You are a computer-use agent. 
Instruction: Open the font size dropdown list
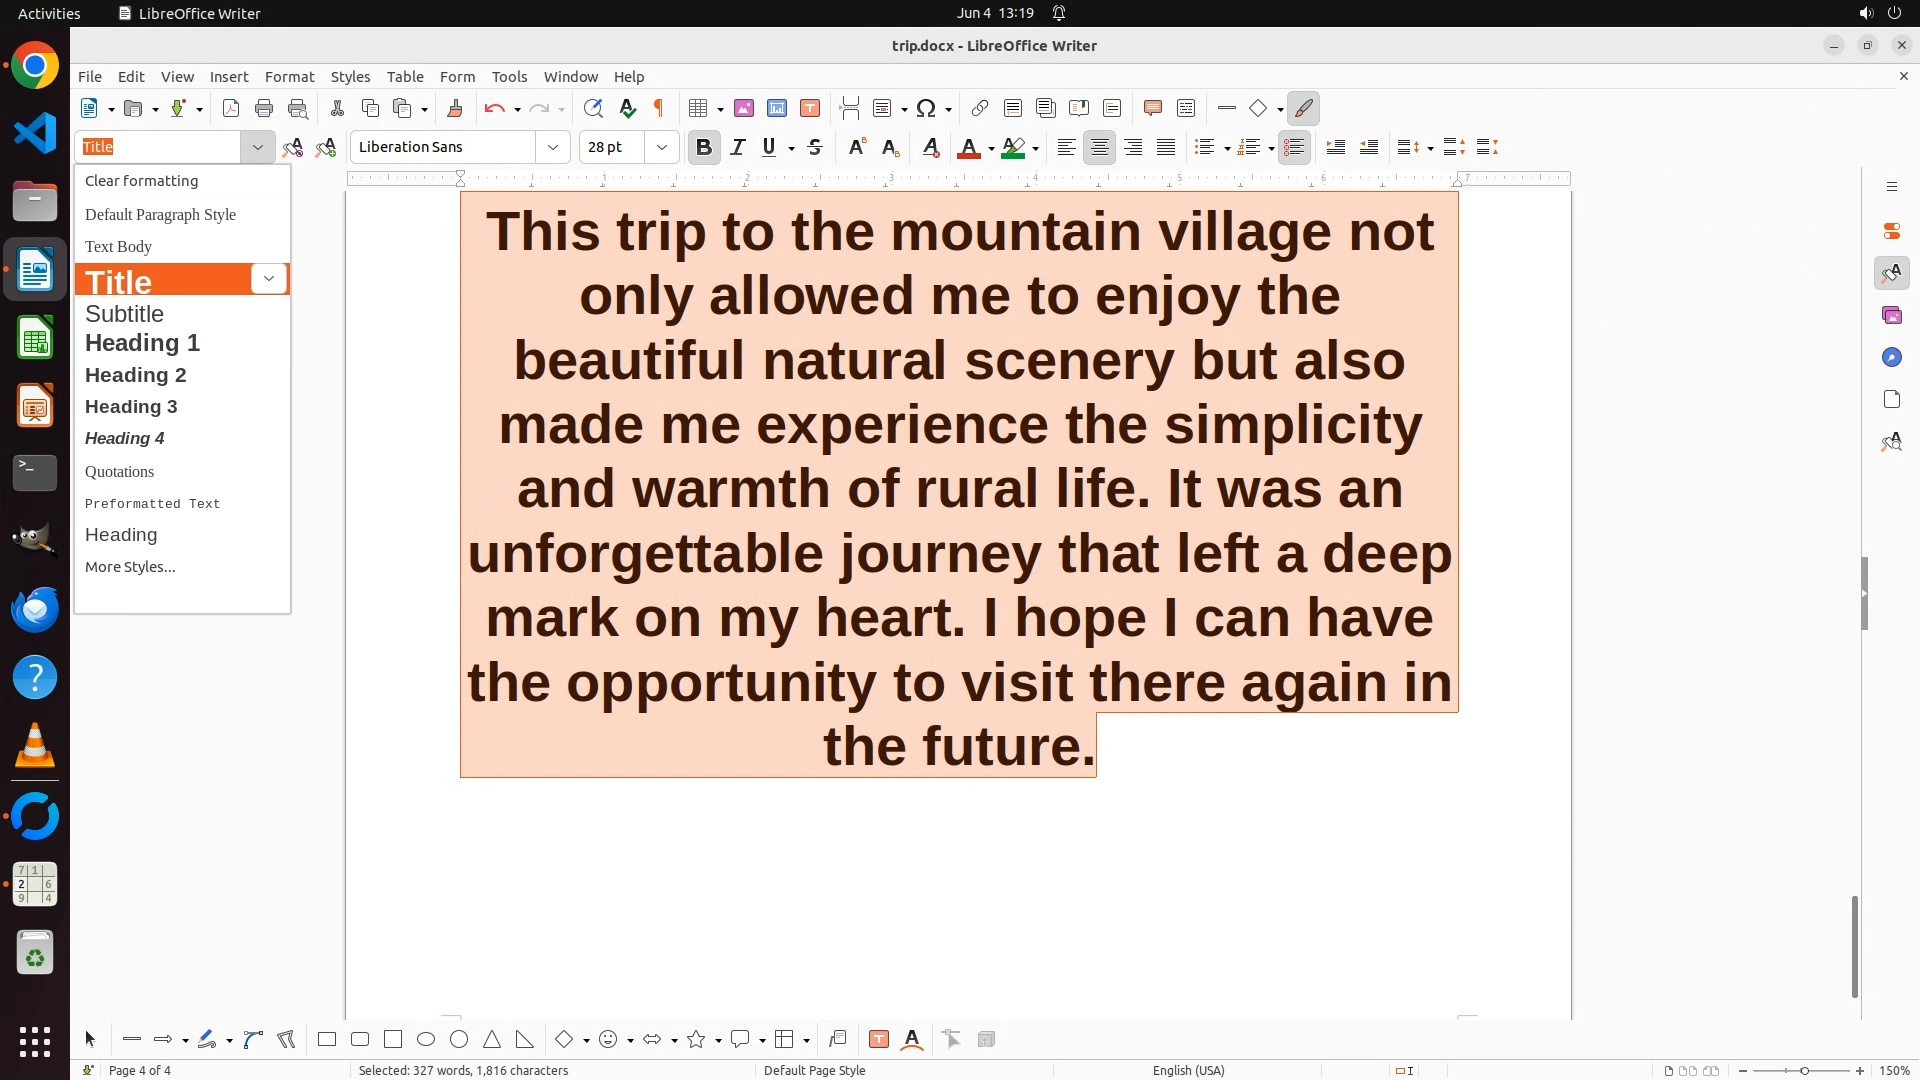click(662, 147)
